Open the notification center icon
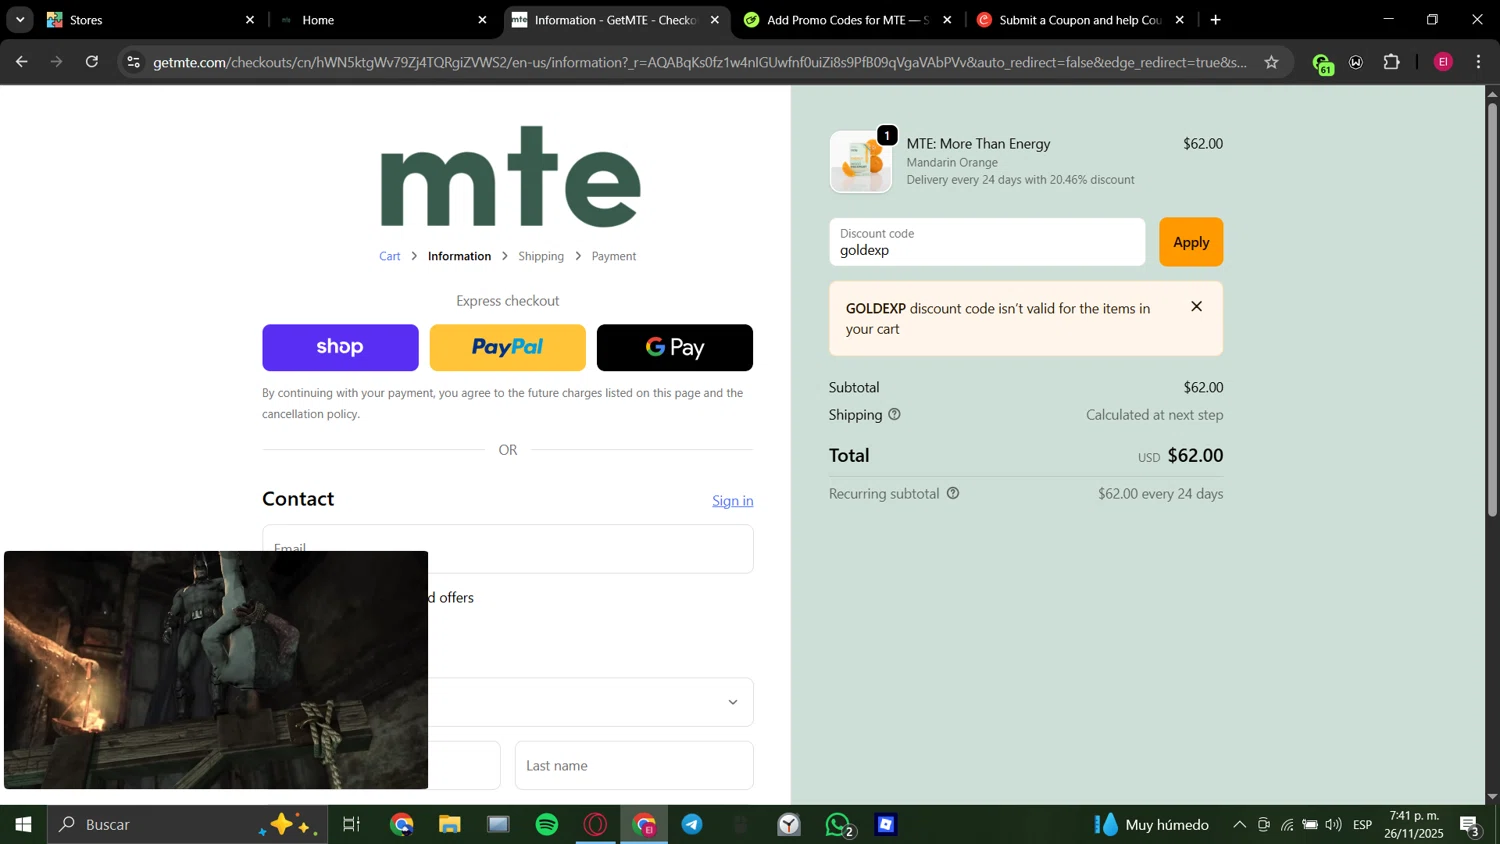Screen dimensions: 1500x844 [x=1470, y=825]
